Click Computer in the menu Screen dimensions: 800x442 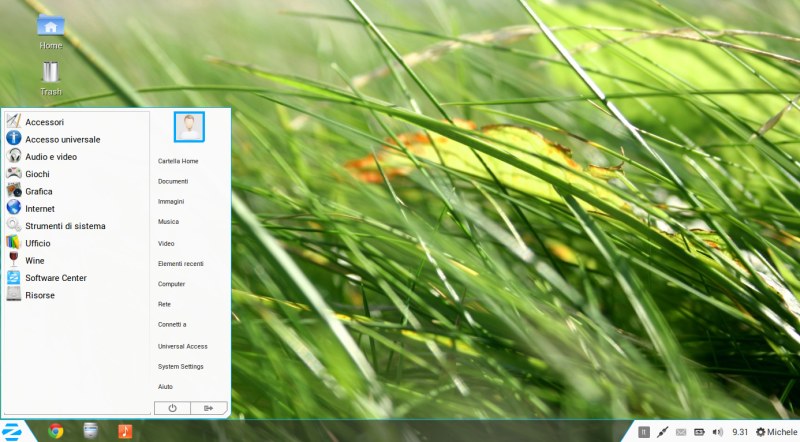[171, 284]
